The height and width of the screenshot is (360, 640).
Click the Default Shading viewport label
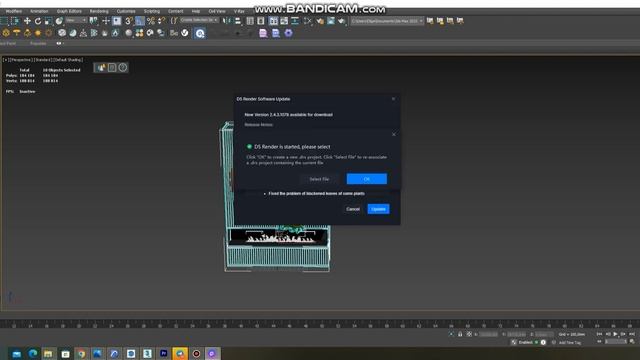coord(69,60)
